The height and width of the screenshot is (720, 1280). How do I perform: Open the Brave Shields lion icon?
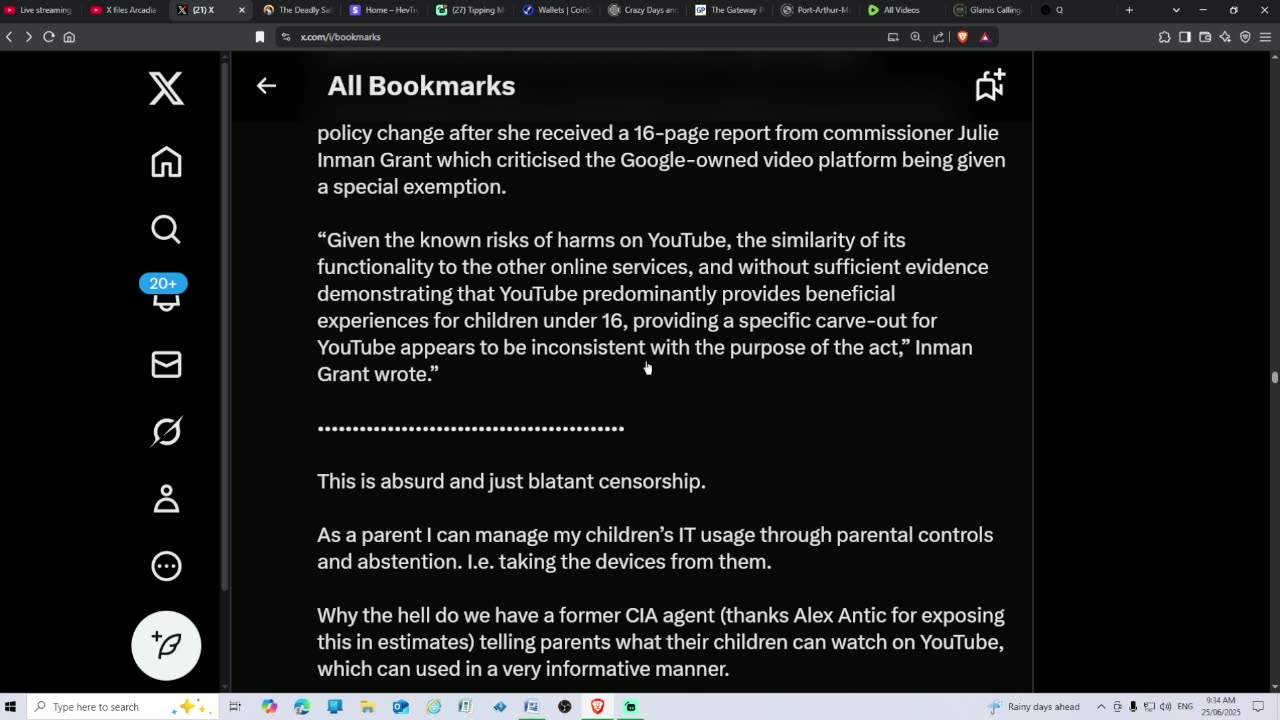[962, 37]
